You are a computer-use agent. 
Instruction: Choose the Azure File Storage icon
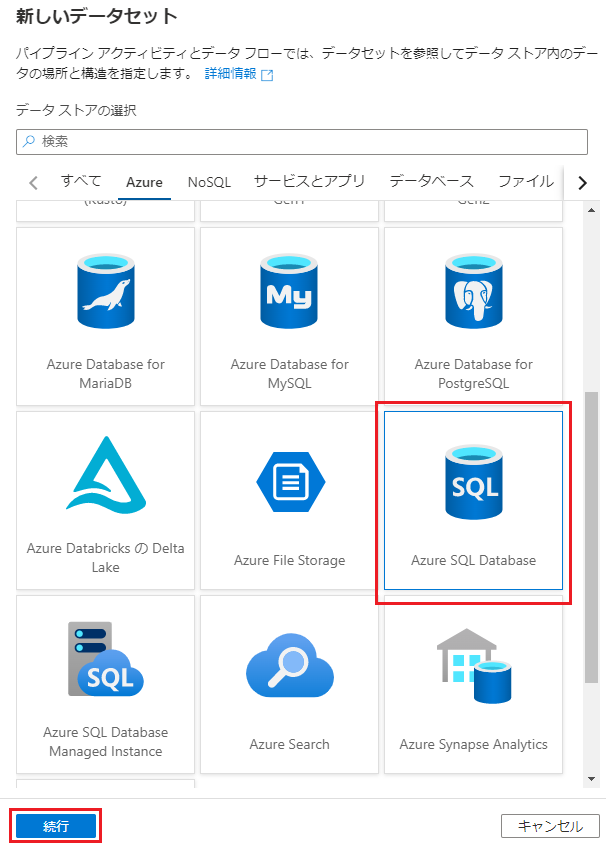point(290,482)
